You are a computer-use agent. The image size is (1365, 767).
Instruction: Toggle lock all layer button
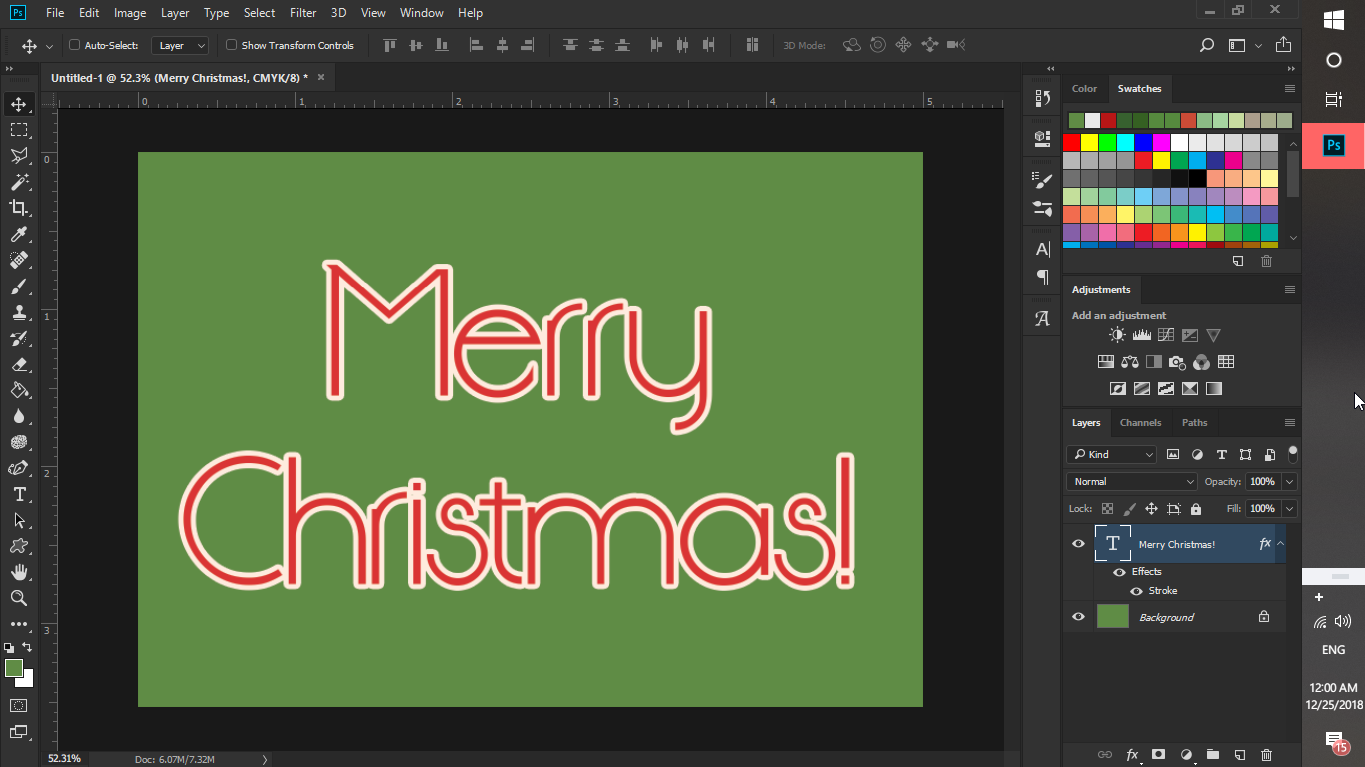point(1196,509)
